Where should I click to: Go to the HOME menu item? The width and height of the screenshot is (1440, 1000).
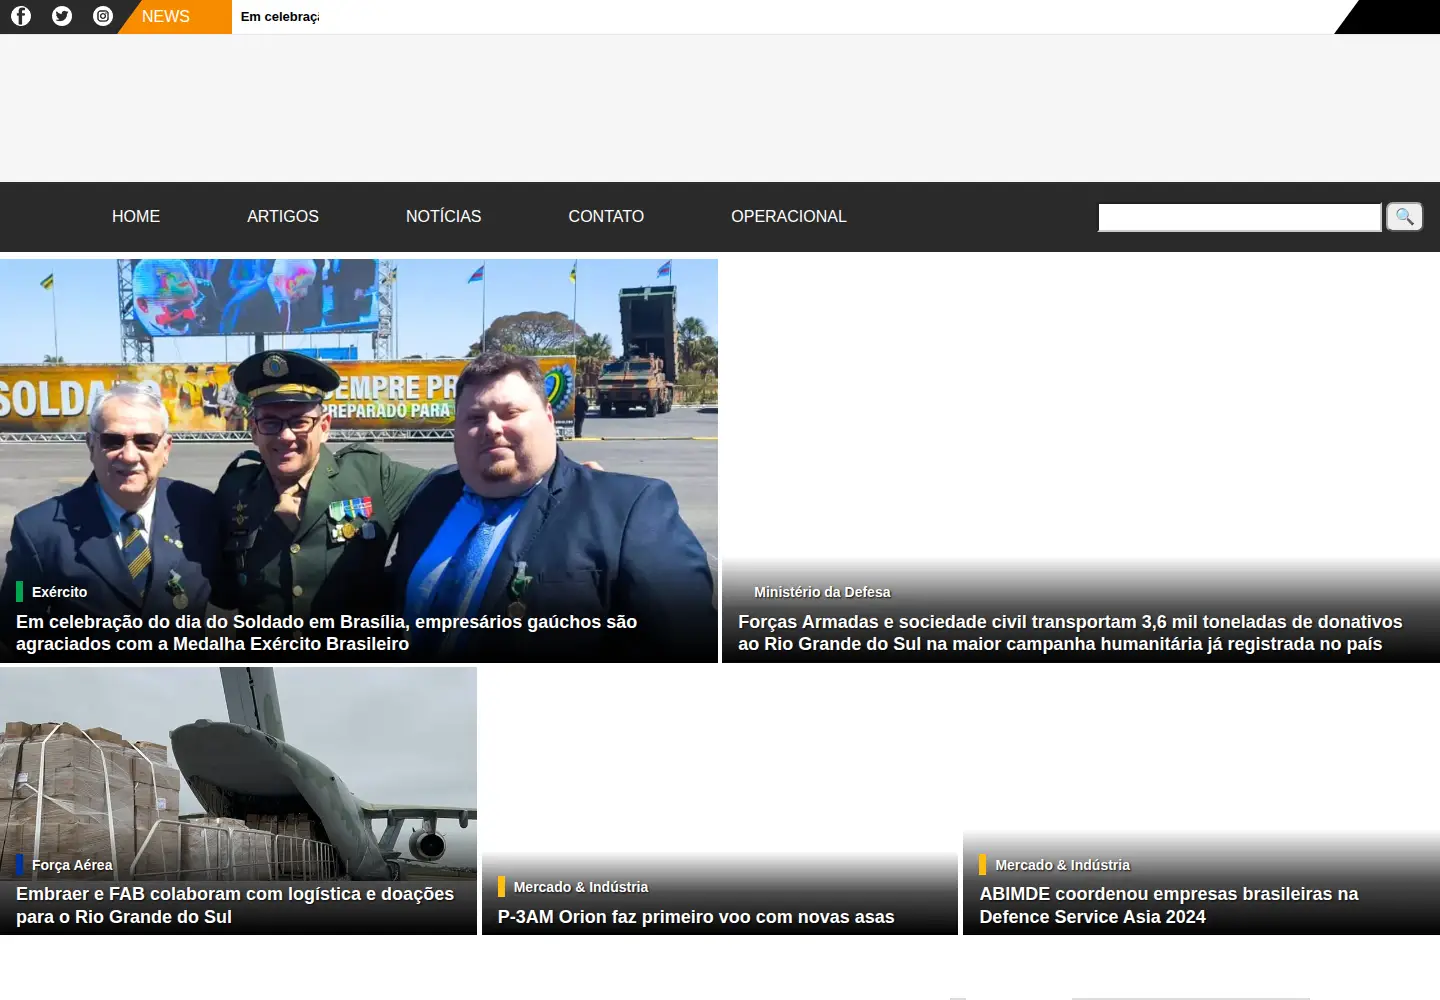(x=136, y=216)
